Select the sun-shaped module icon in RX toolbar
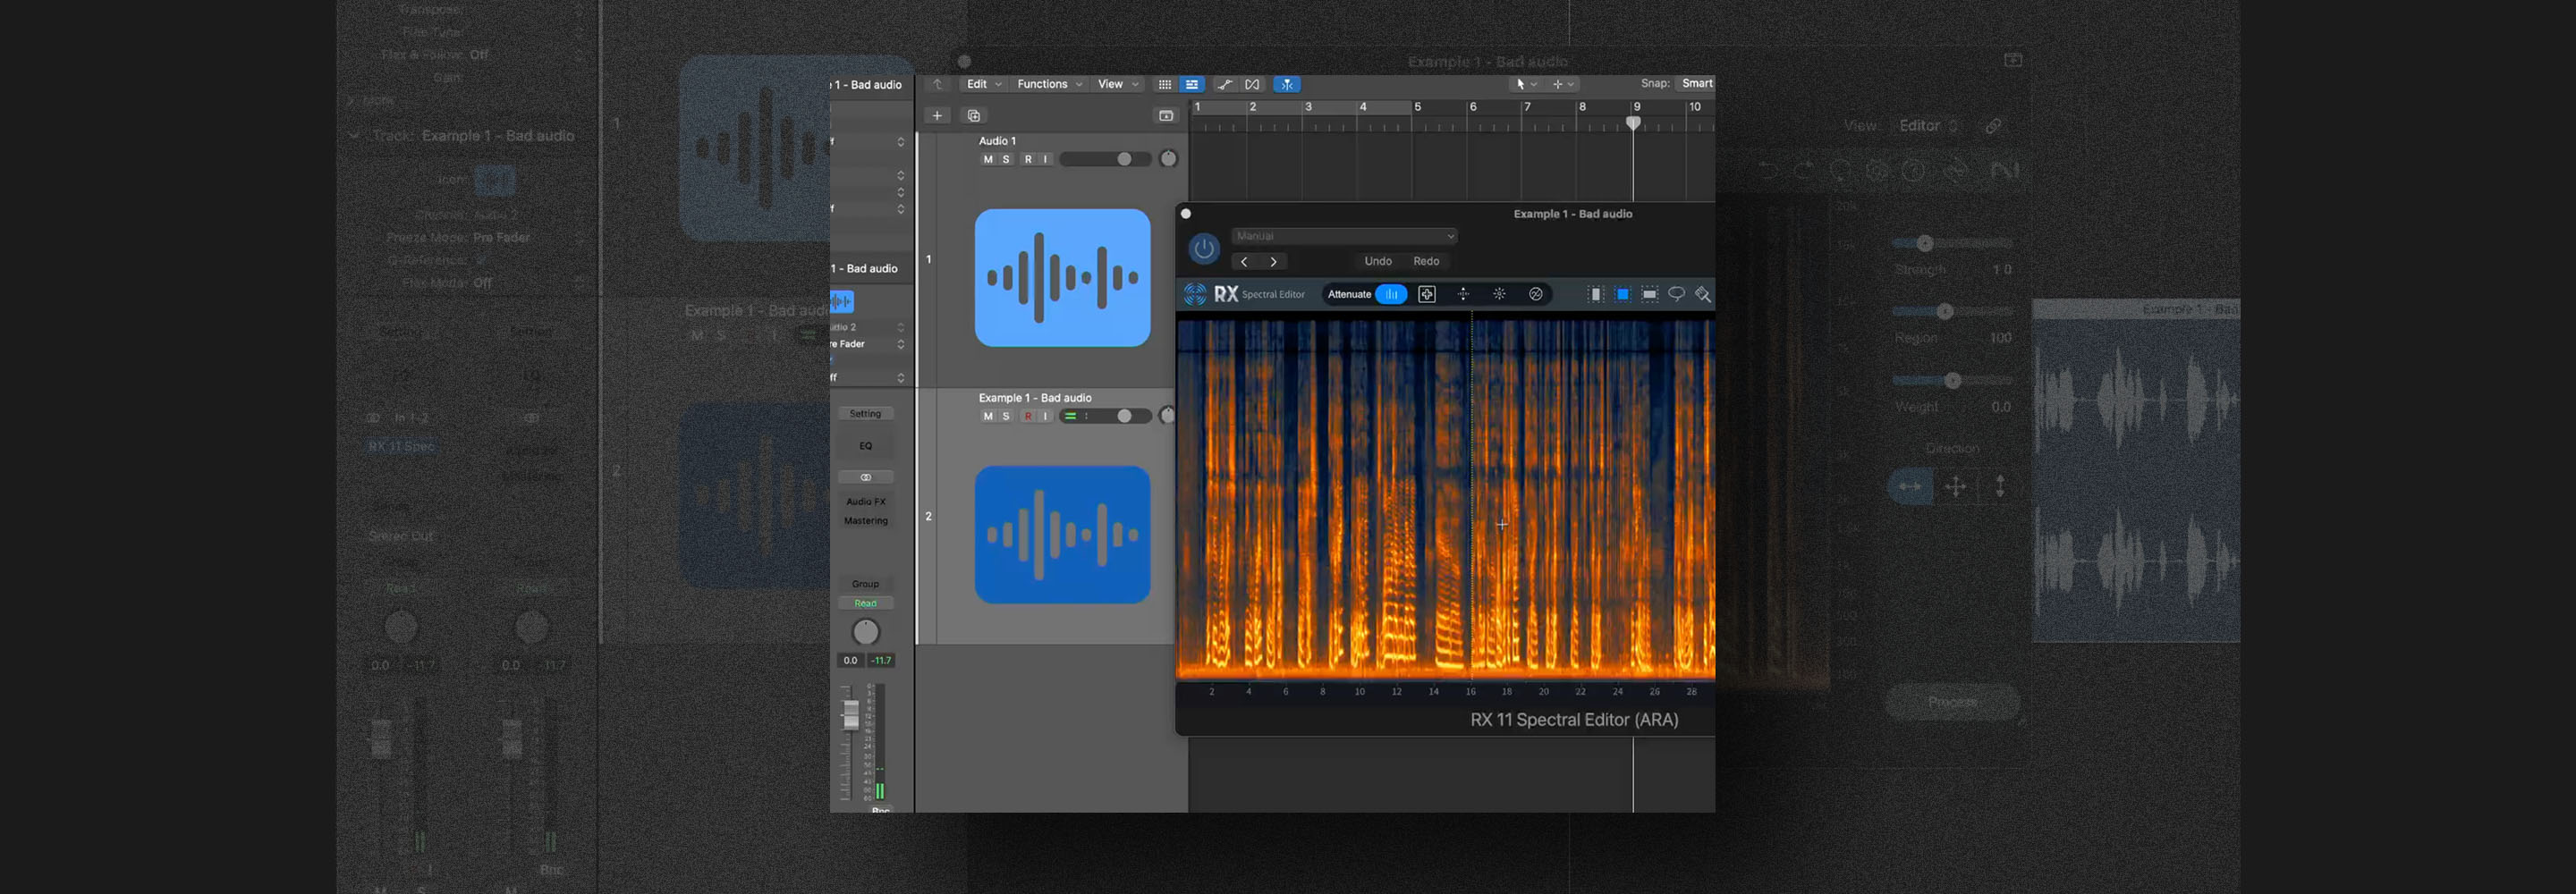Image resolution: width=2576 pixels, height=894 pixels. [x=1499, y=294]
